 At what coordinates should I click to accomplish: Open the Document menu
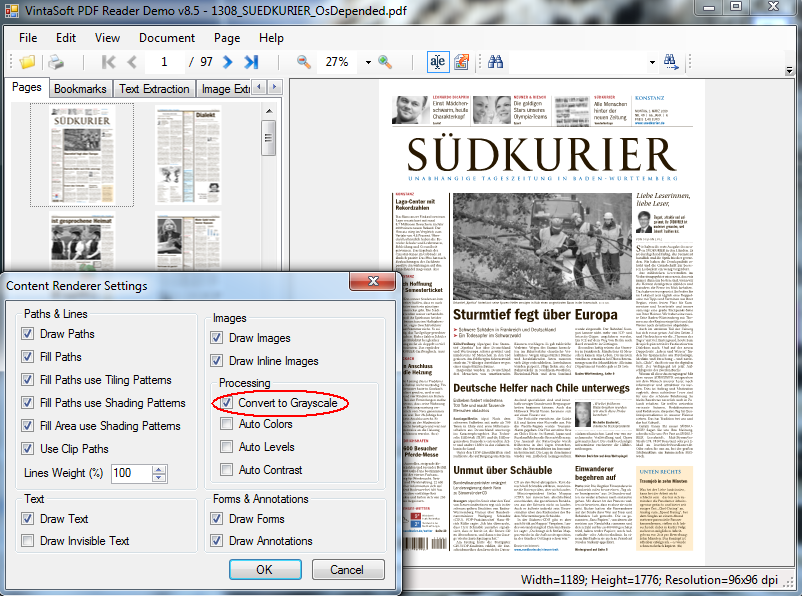coord(166,38)
